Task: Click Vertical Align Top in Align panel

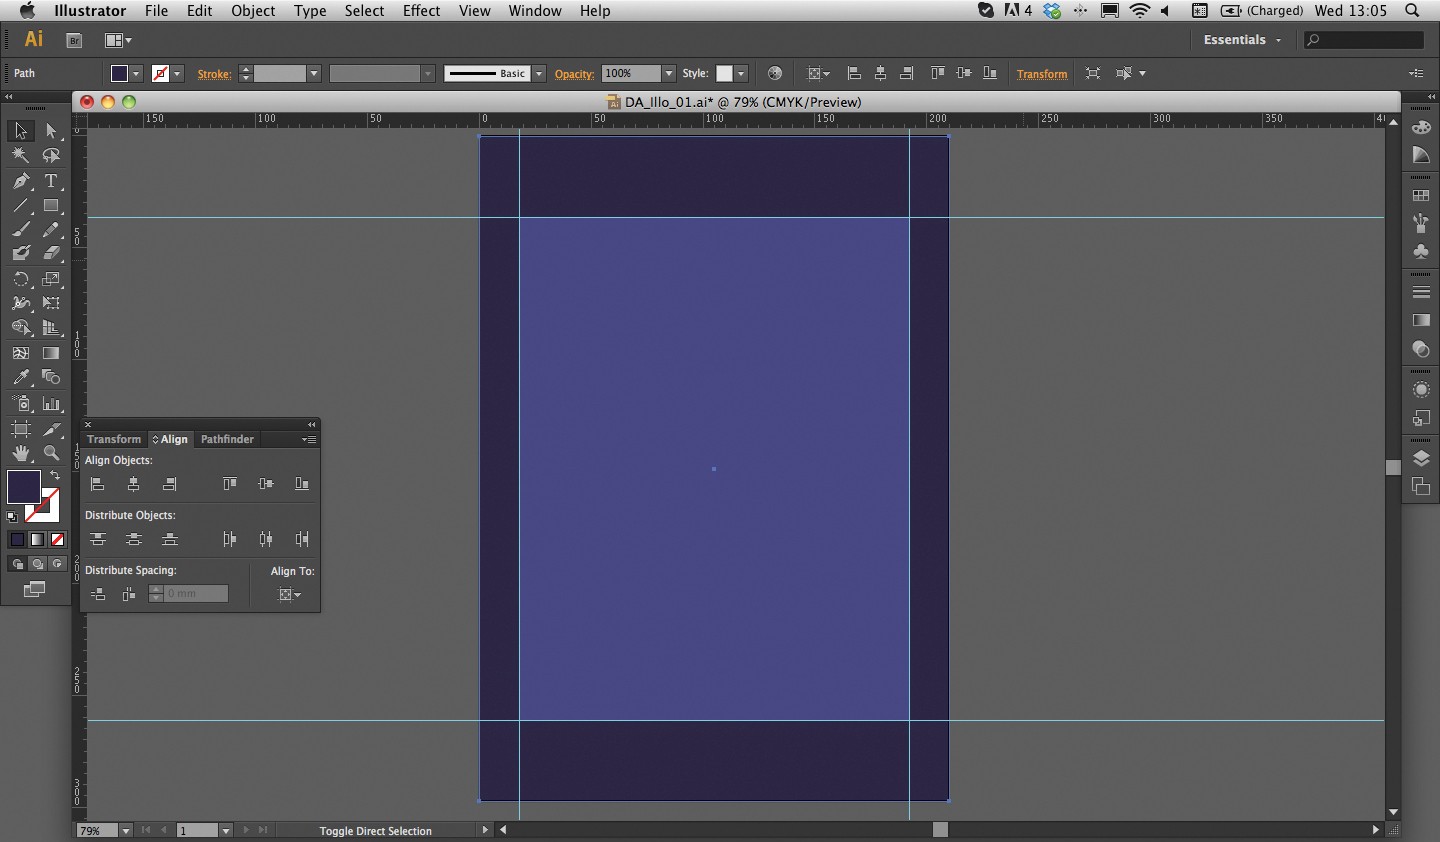Action: click(229, 484)
